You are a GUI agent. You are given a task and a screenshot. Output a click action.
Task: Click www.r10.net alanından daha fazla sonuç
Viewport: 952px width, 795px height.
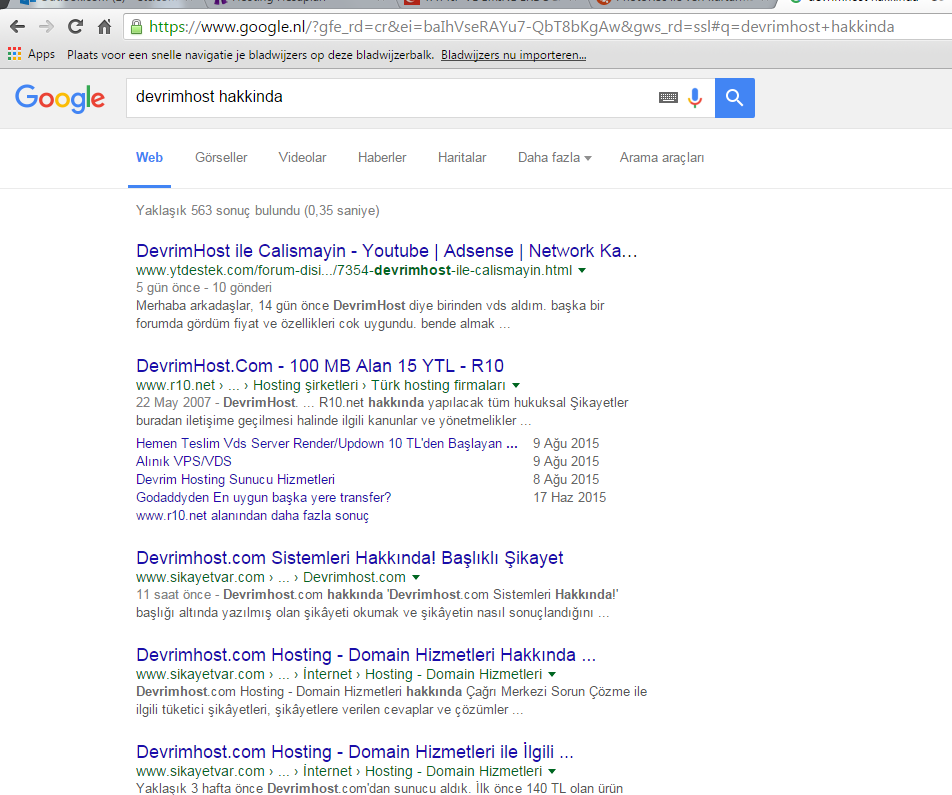tap(253, 516)
